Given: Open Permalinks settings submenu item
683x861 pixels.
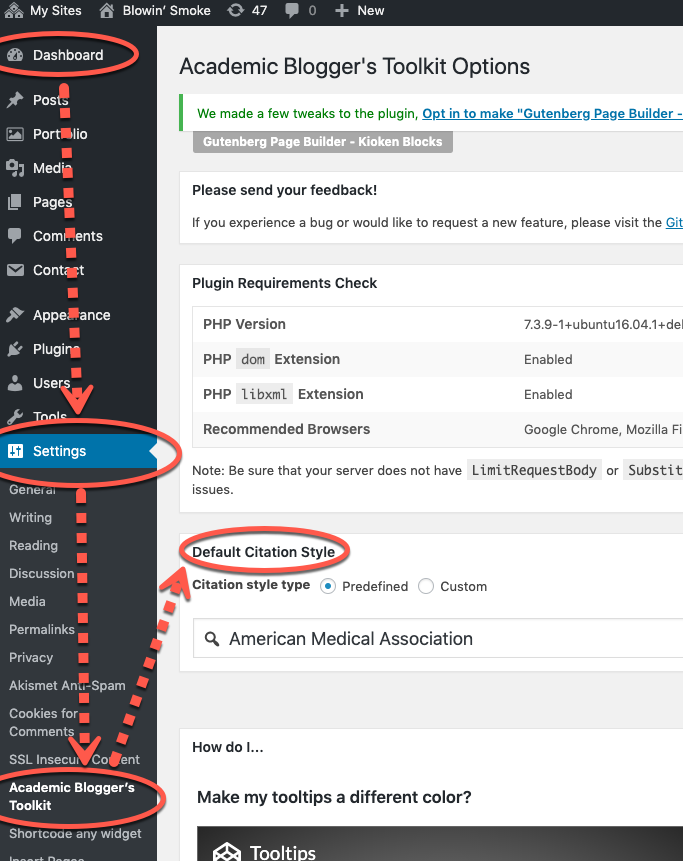Looking at the screenshot, I should (x=41, y=629).
